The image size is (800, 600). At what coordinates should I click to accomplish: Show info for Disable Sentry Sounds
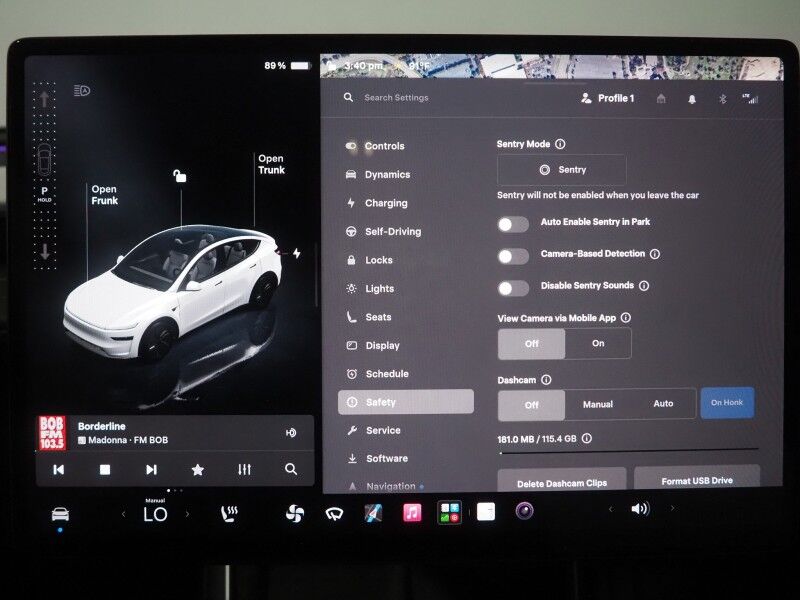(644, 286)
